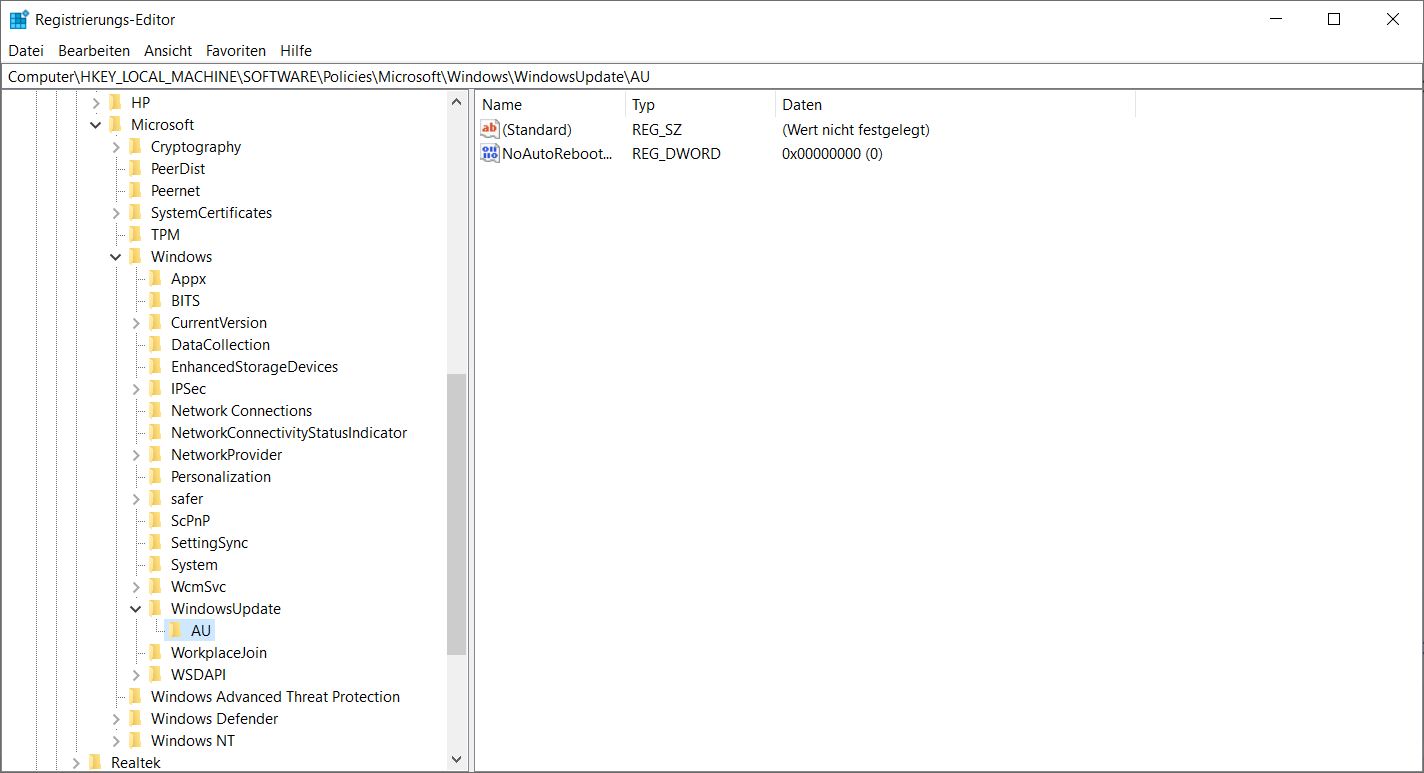
Task: Collapse the Windows key under Microsoft
Action: click(116, 256)
